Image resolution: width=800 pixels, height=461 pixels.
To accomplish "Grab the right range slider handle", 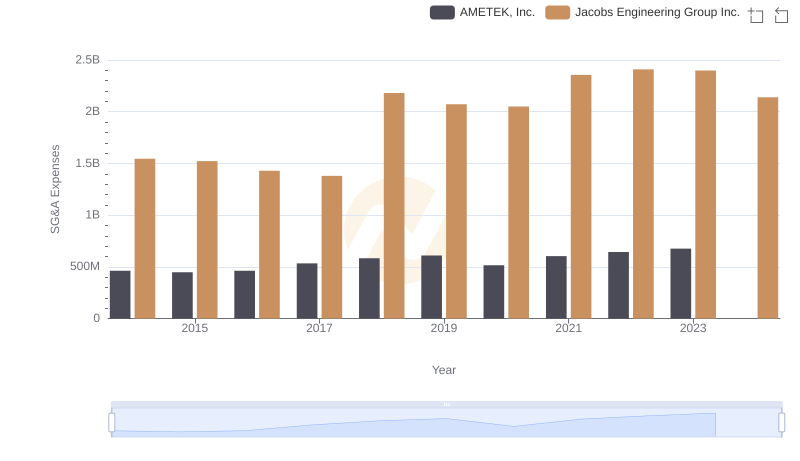I will [x=781, y=422].
